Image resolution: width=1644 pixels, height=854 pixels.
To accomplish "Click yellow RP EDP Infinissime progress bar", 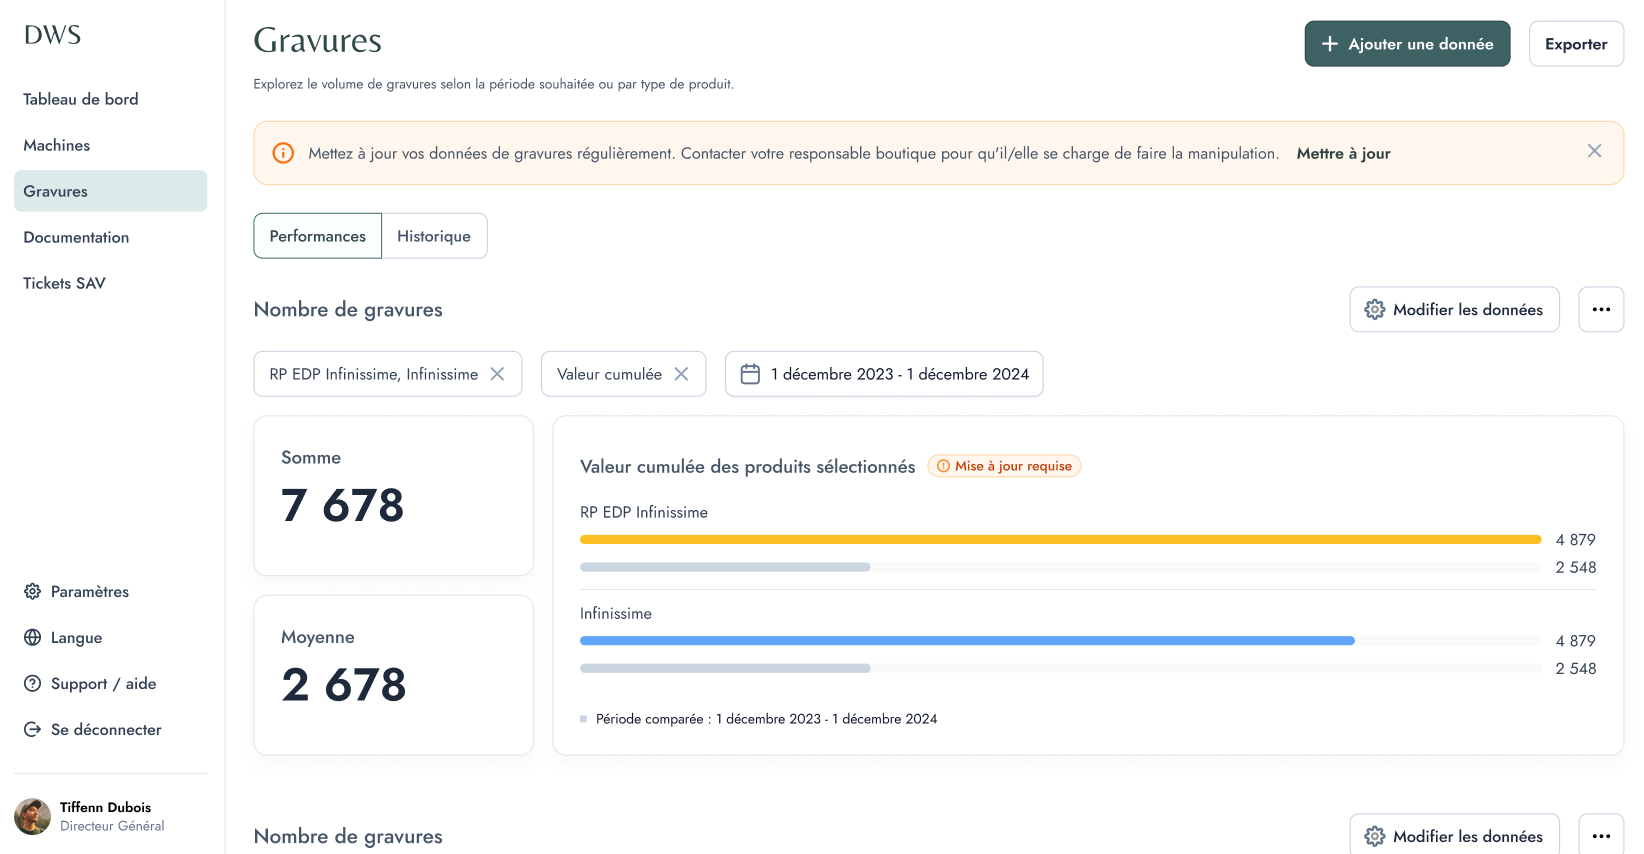I will pyautogui.click(x=1060, y=539).
